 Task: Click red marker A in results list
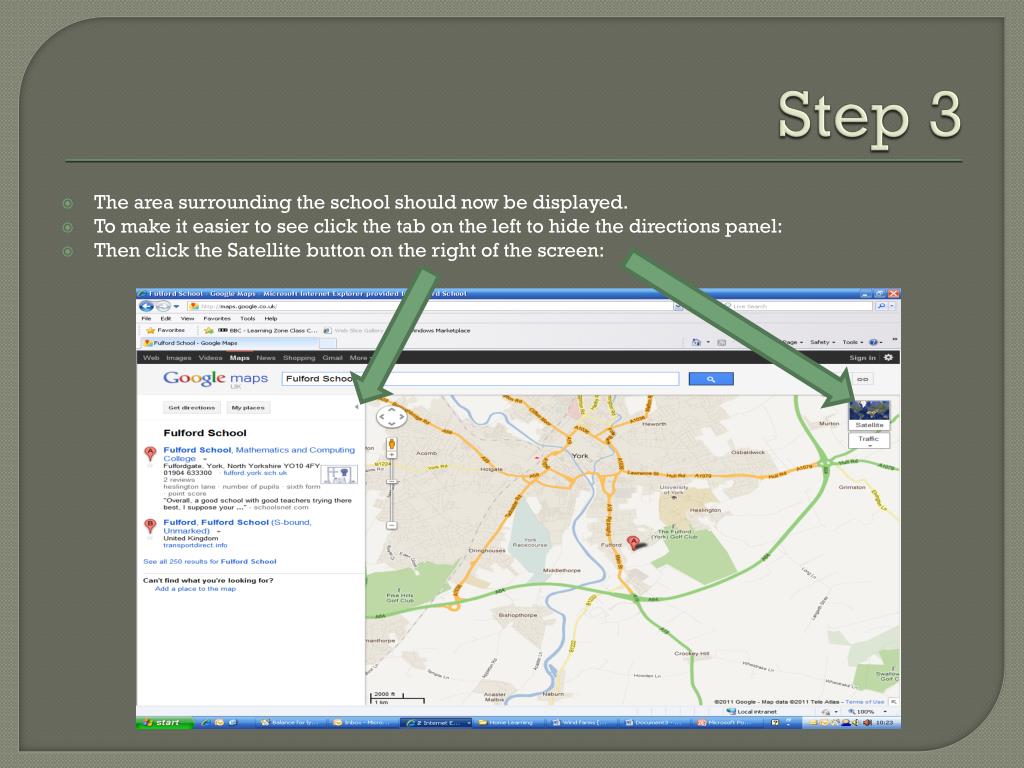tap(150, 453)
